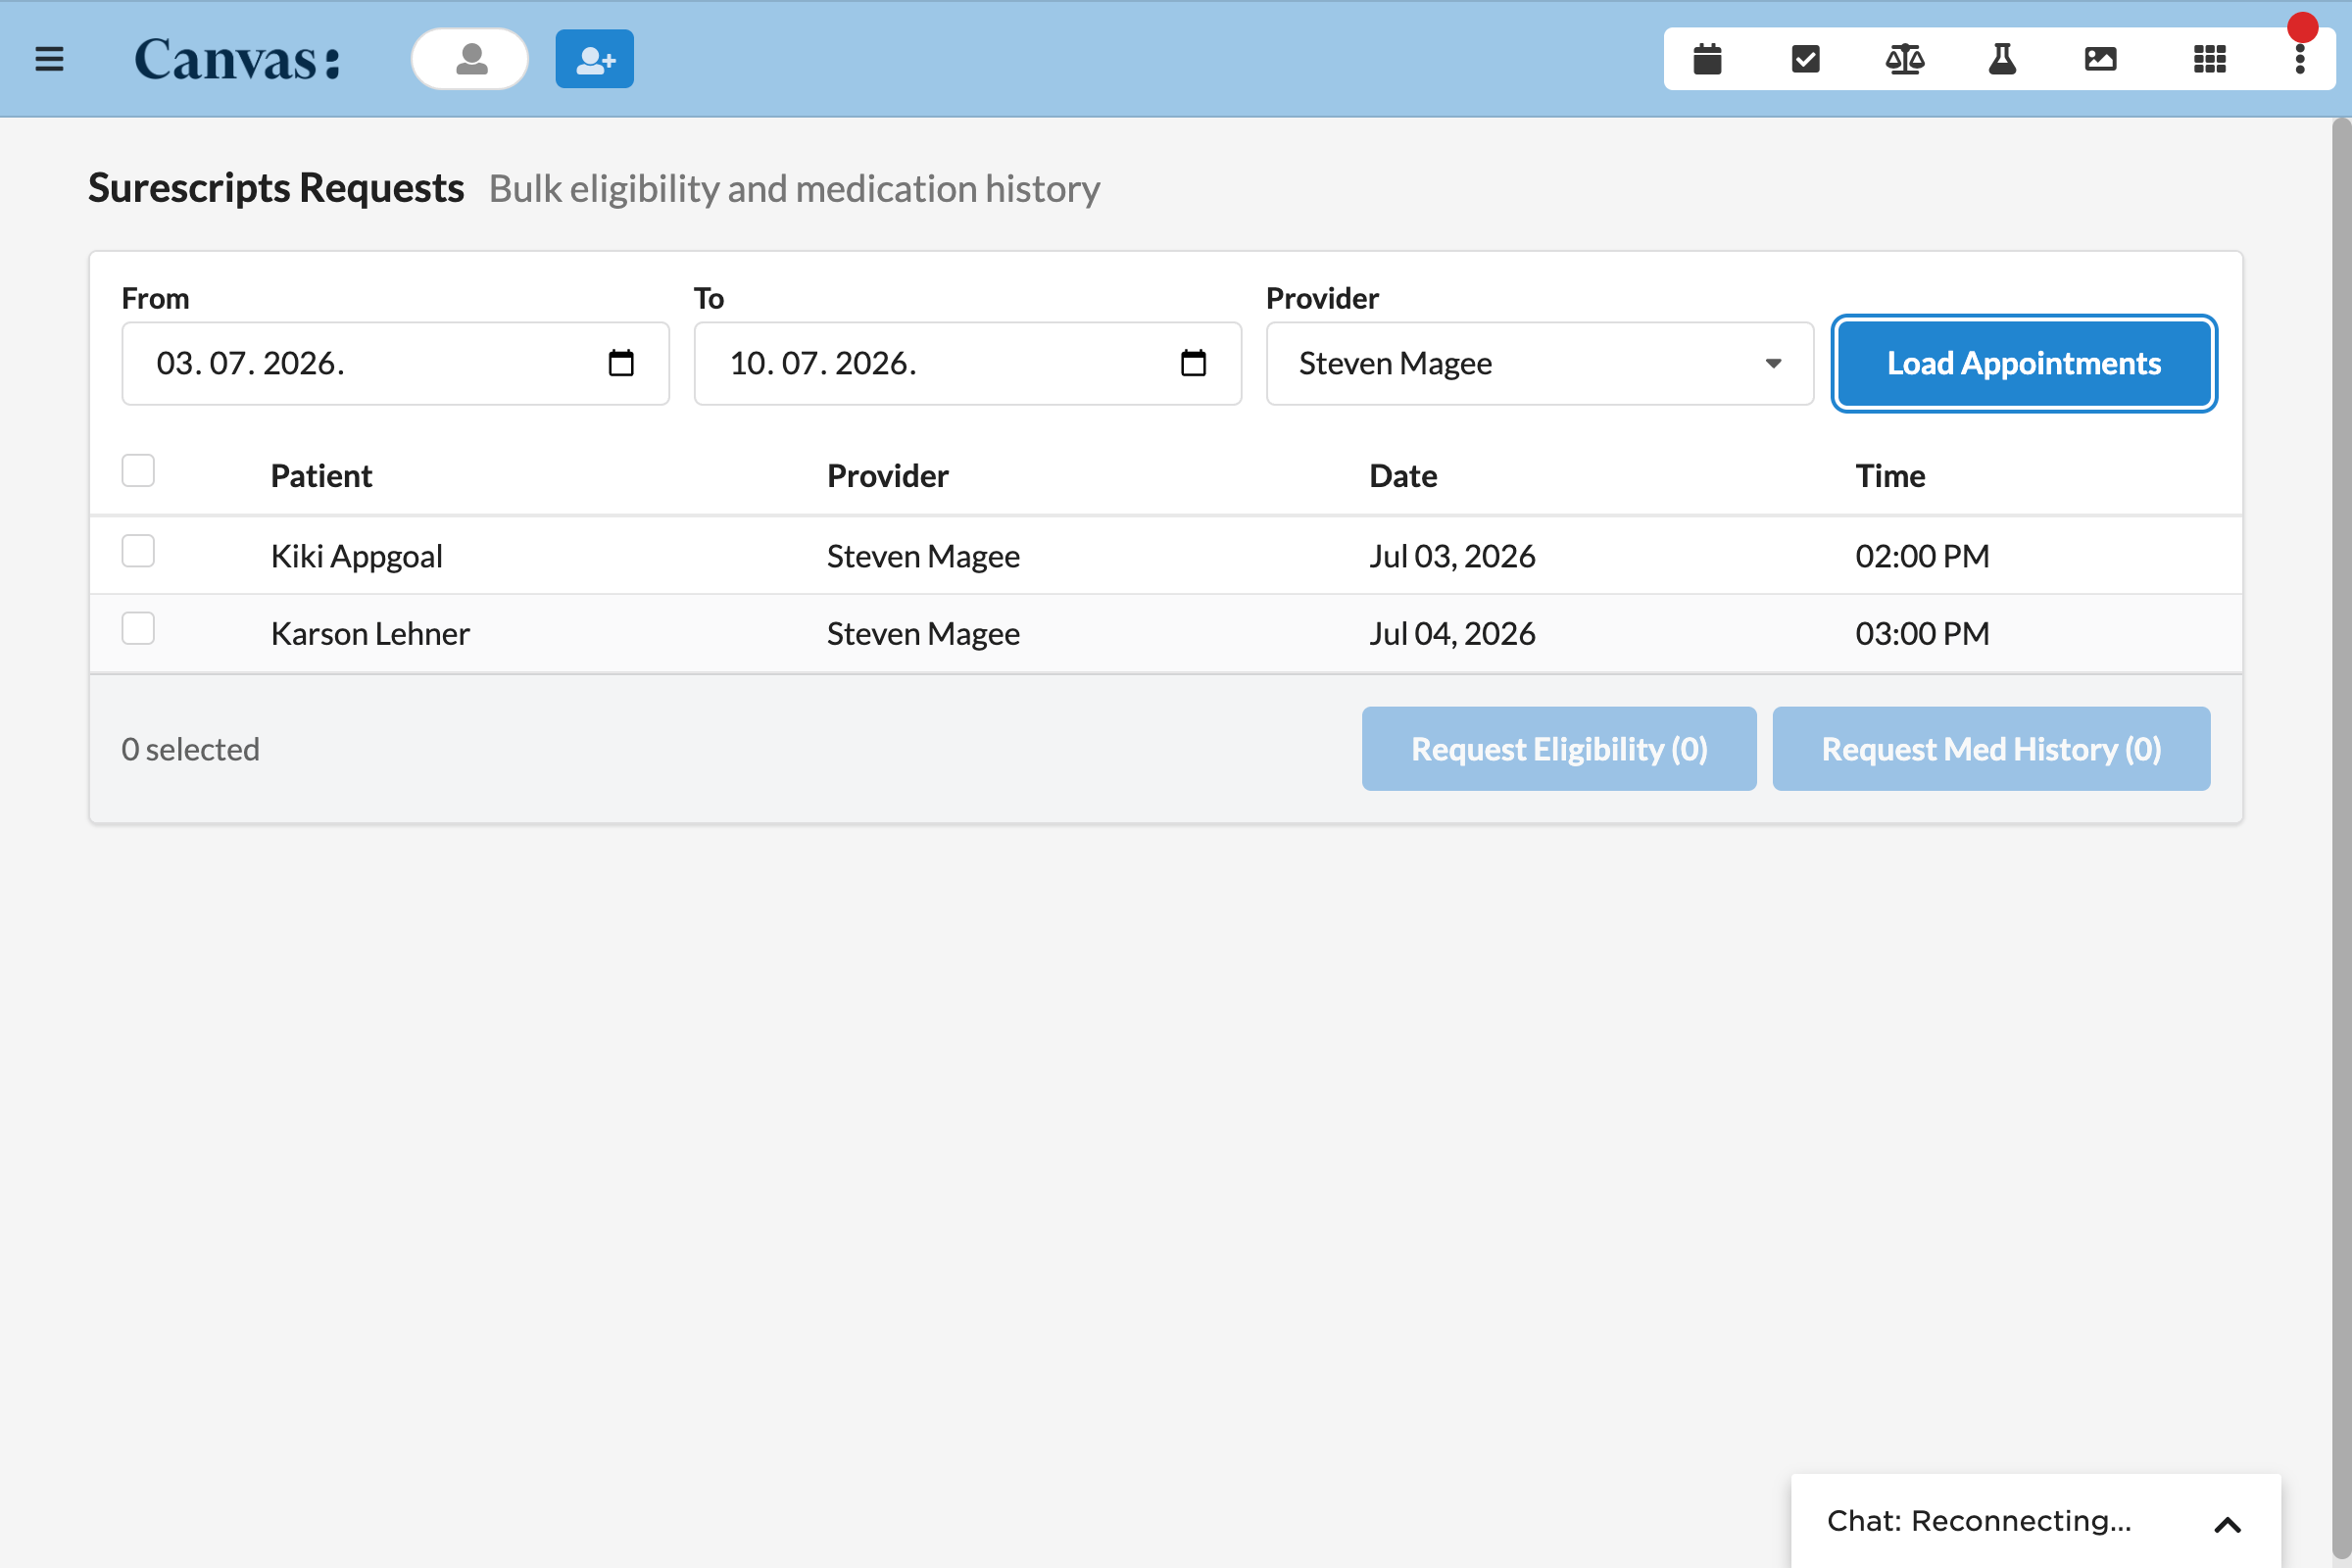The width and height of the screenshot is (2352, 1568).
Task: Open the hamburger navigation menu
Action: coord(49,59)
